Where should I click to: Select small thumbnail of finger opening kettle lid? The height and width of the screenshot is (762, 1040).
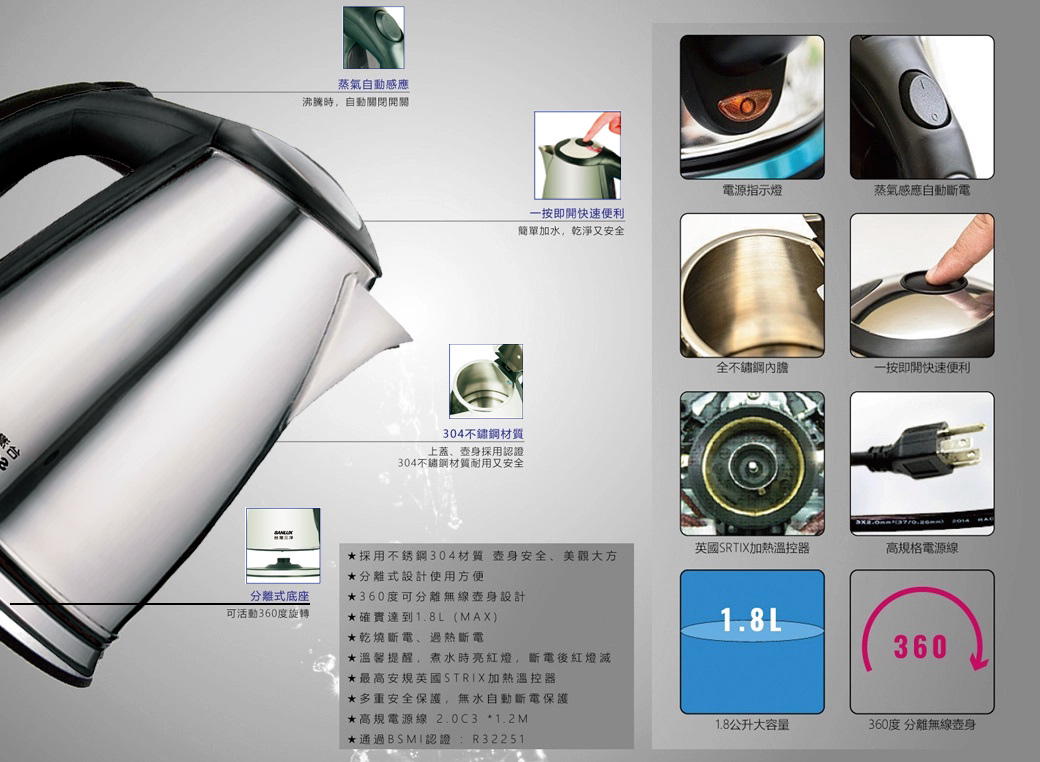pyautogui.click(x=577, y=155)
